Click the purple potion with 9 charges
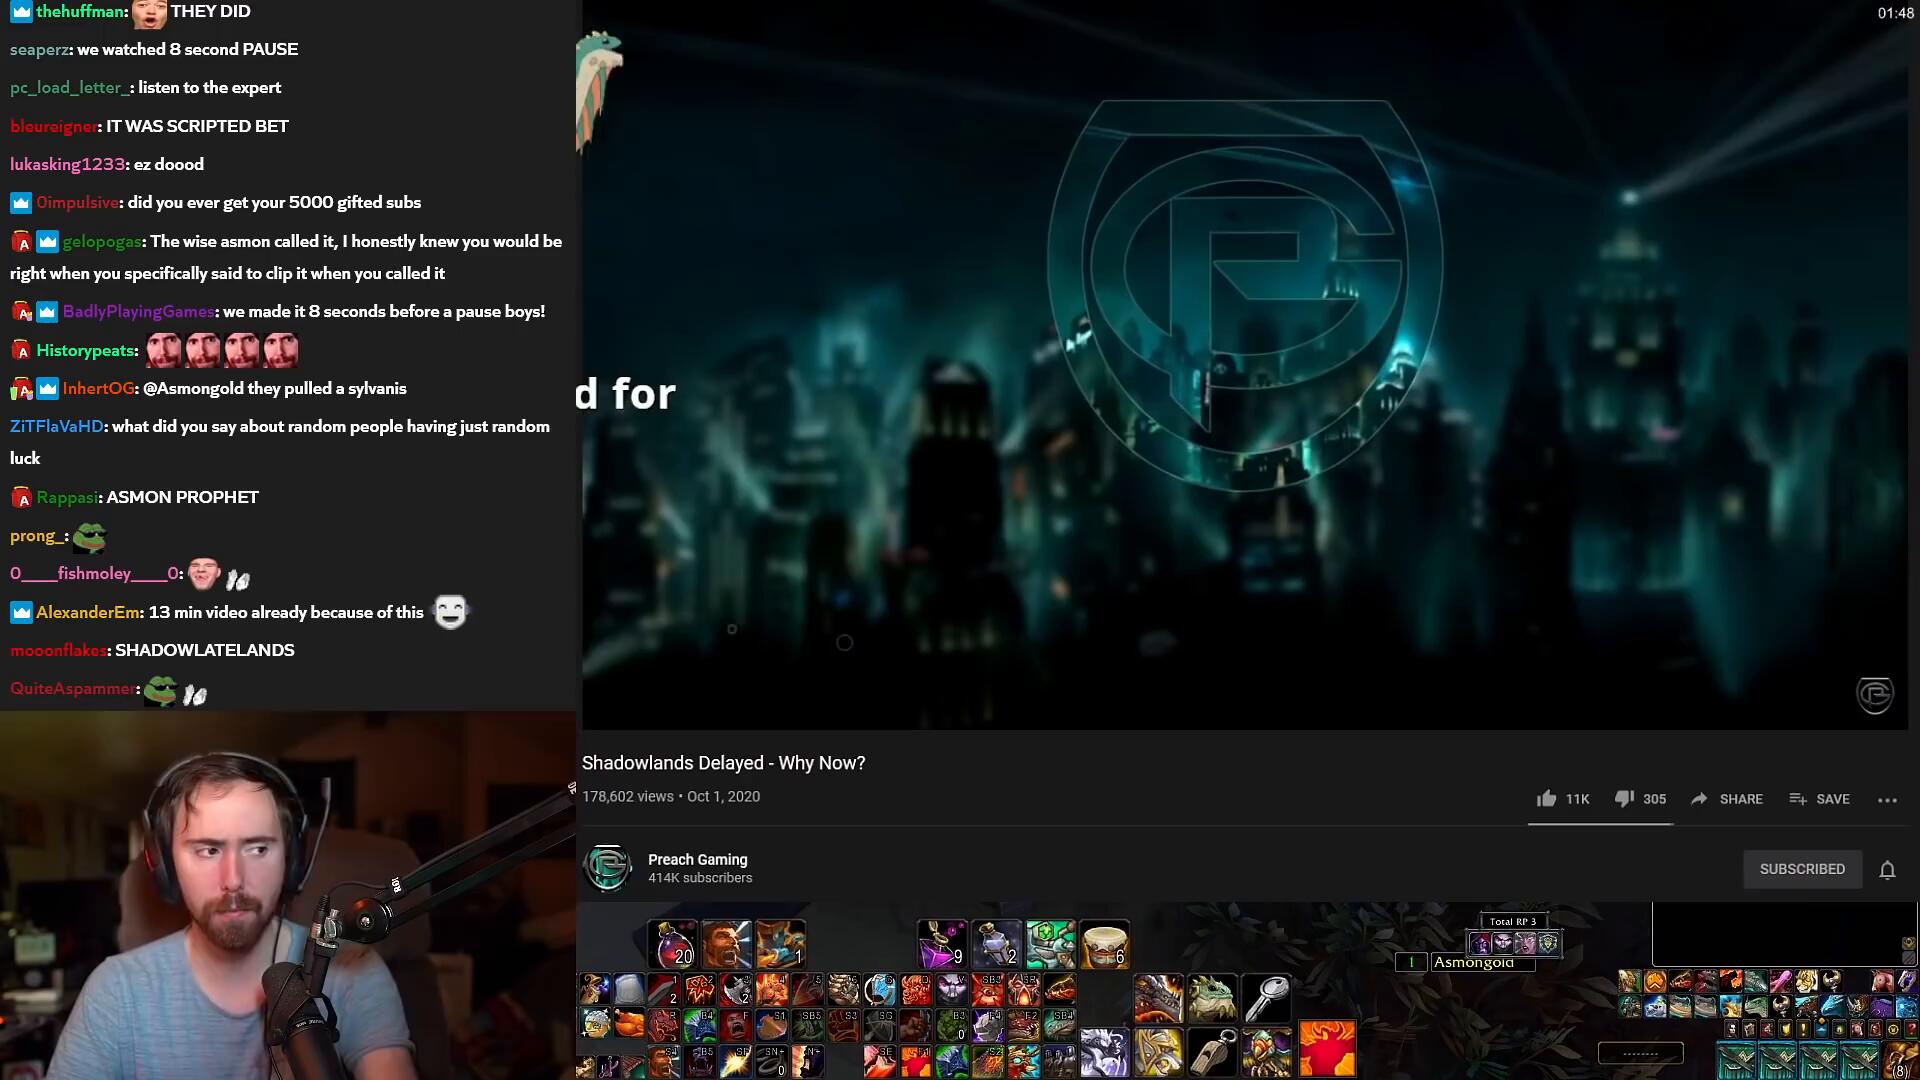The image size is (1920, 1080). click(941, 943)
